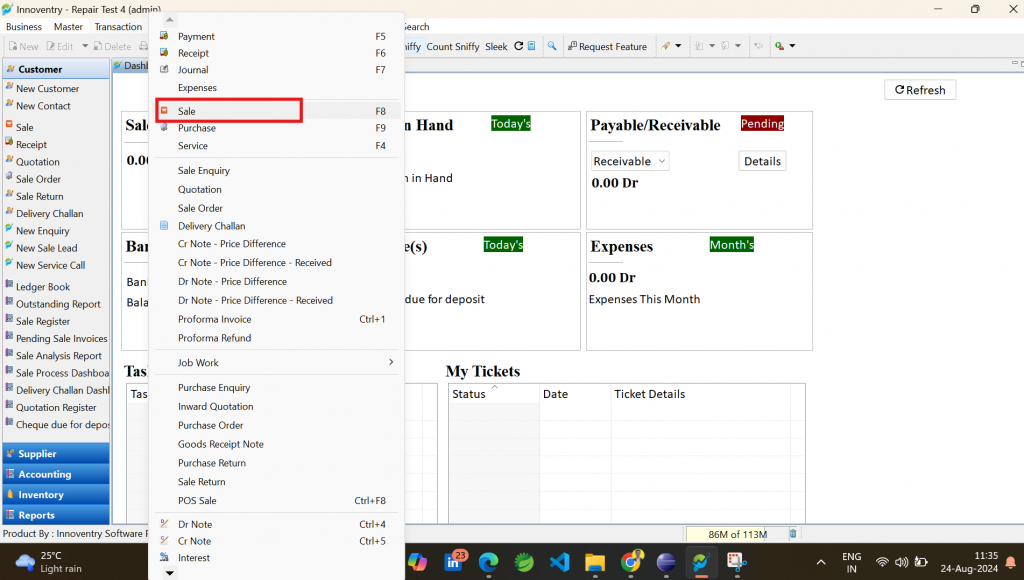Open Visual Studio Code from taskbar
The image size is (1024, 580).
pos(559,562)
